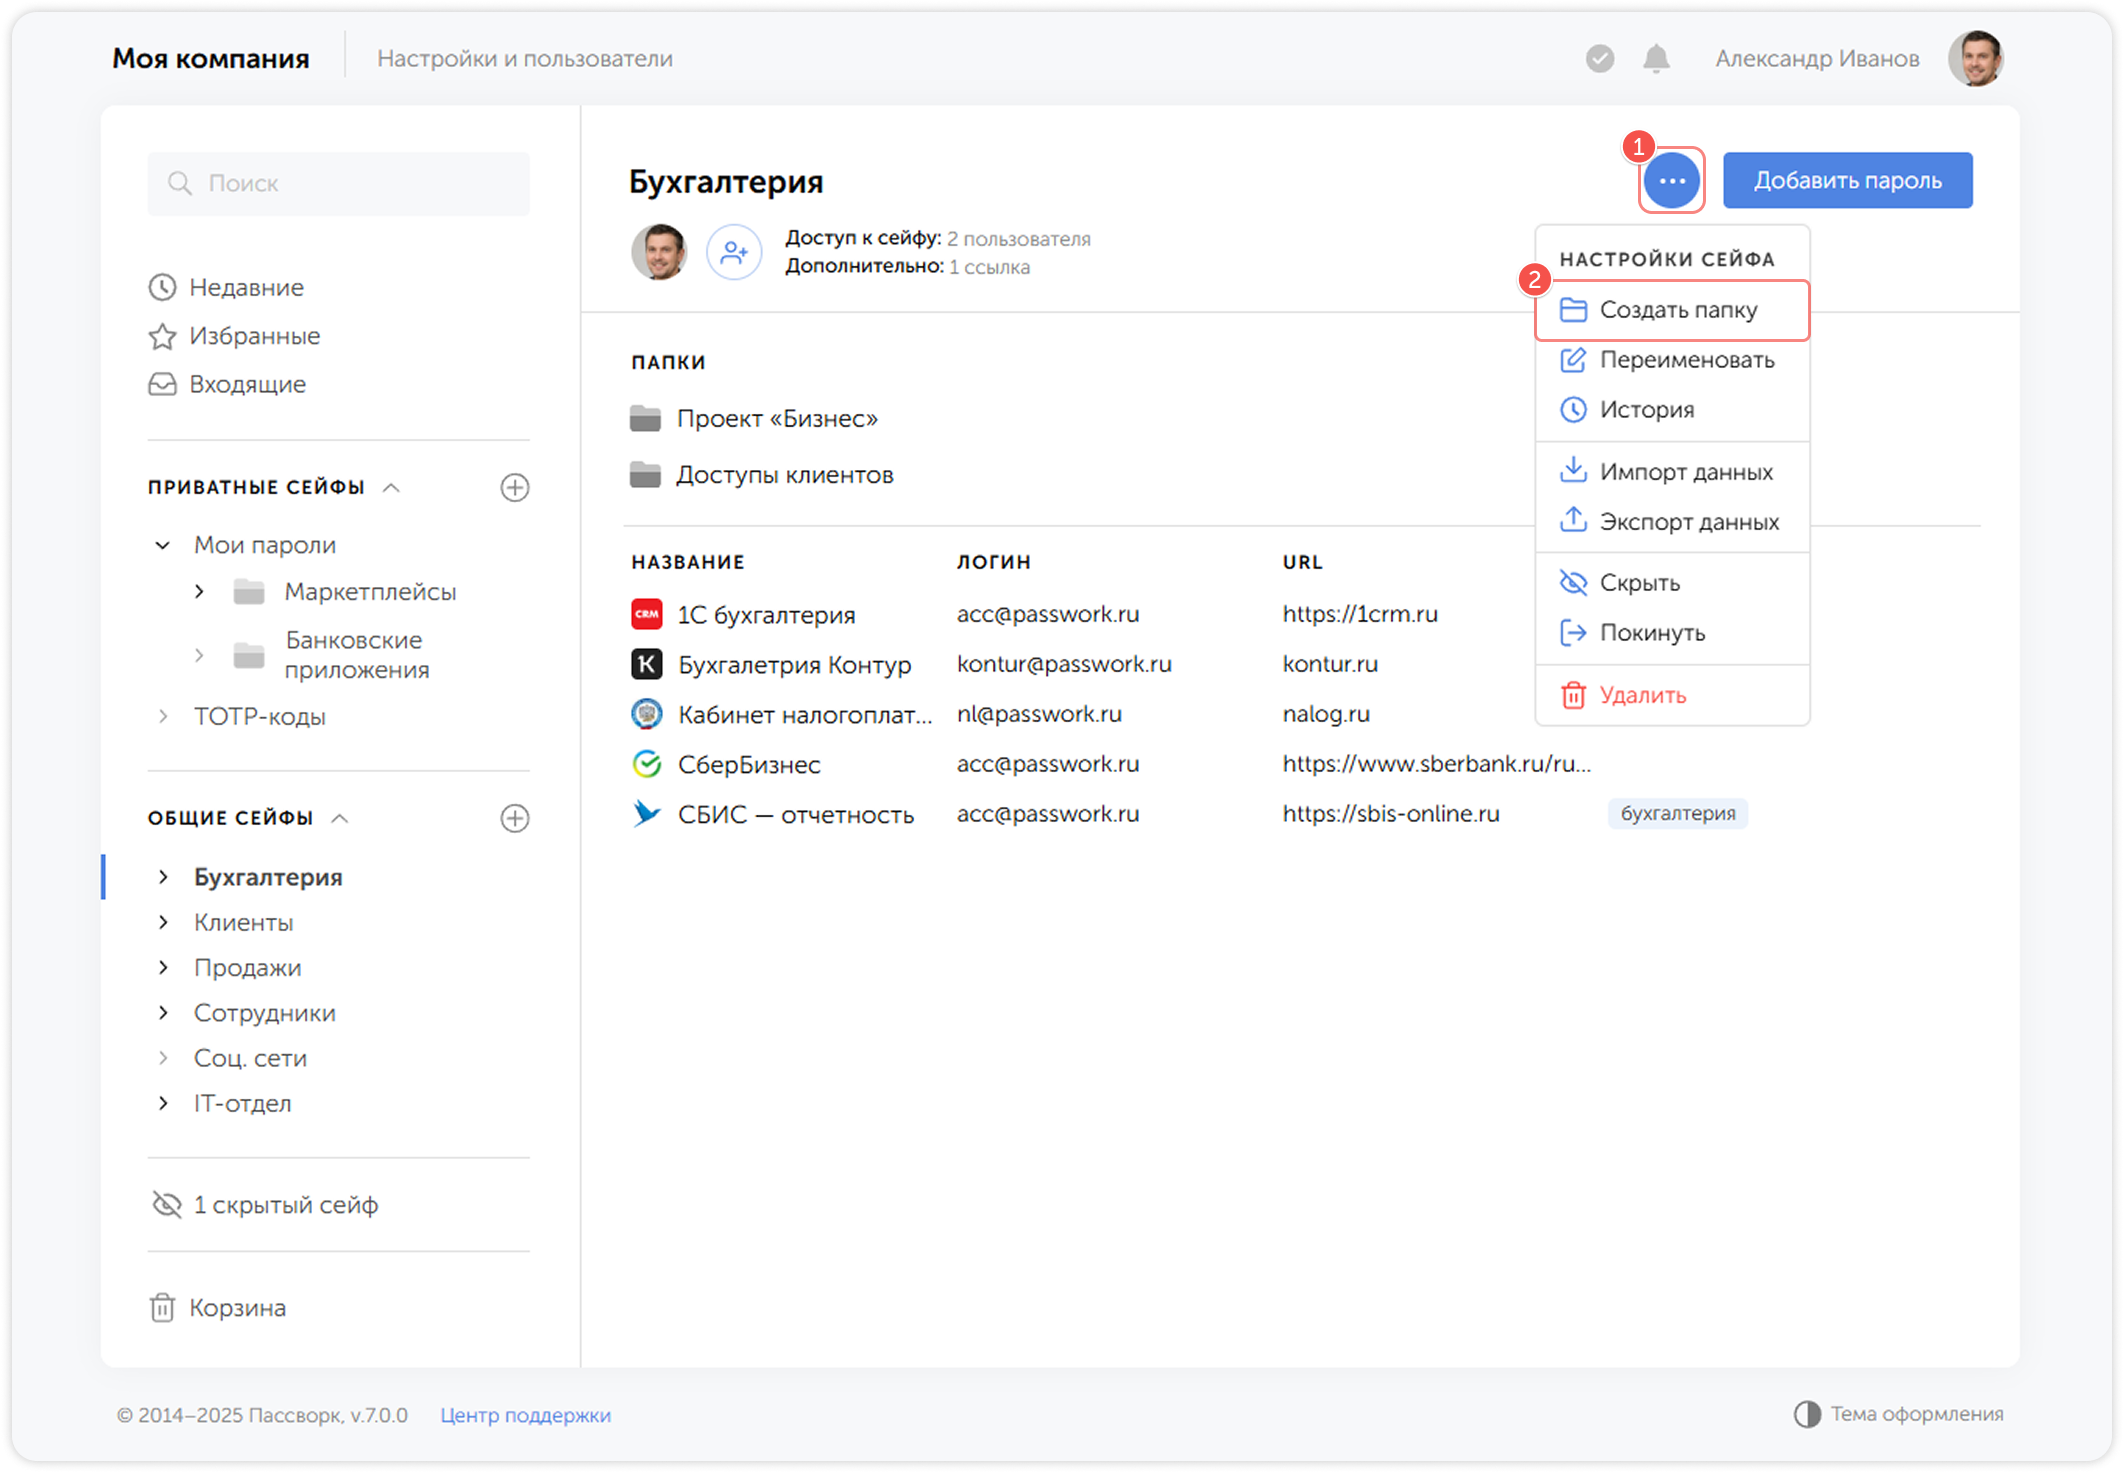Screen dimensions: 2124x1473
Task: Click the add user icon in vault access
Action: click(734, 252)
